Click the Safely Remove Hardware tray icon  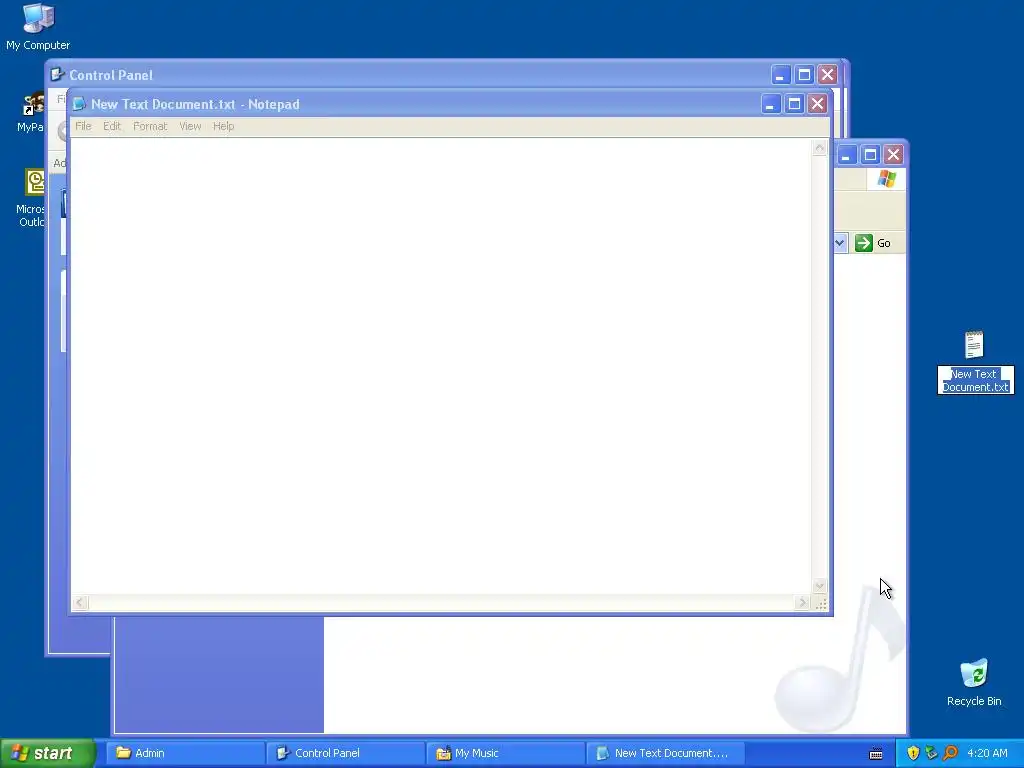[931, 753]
